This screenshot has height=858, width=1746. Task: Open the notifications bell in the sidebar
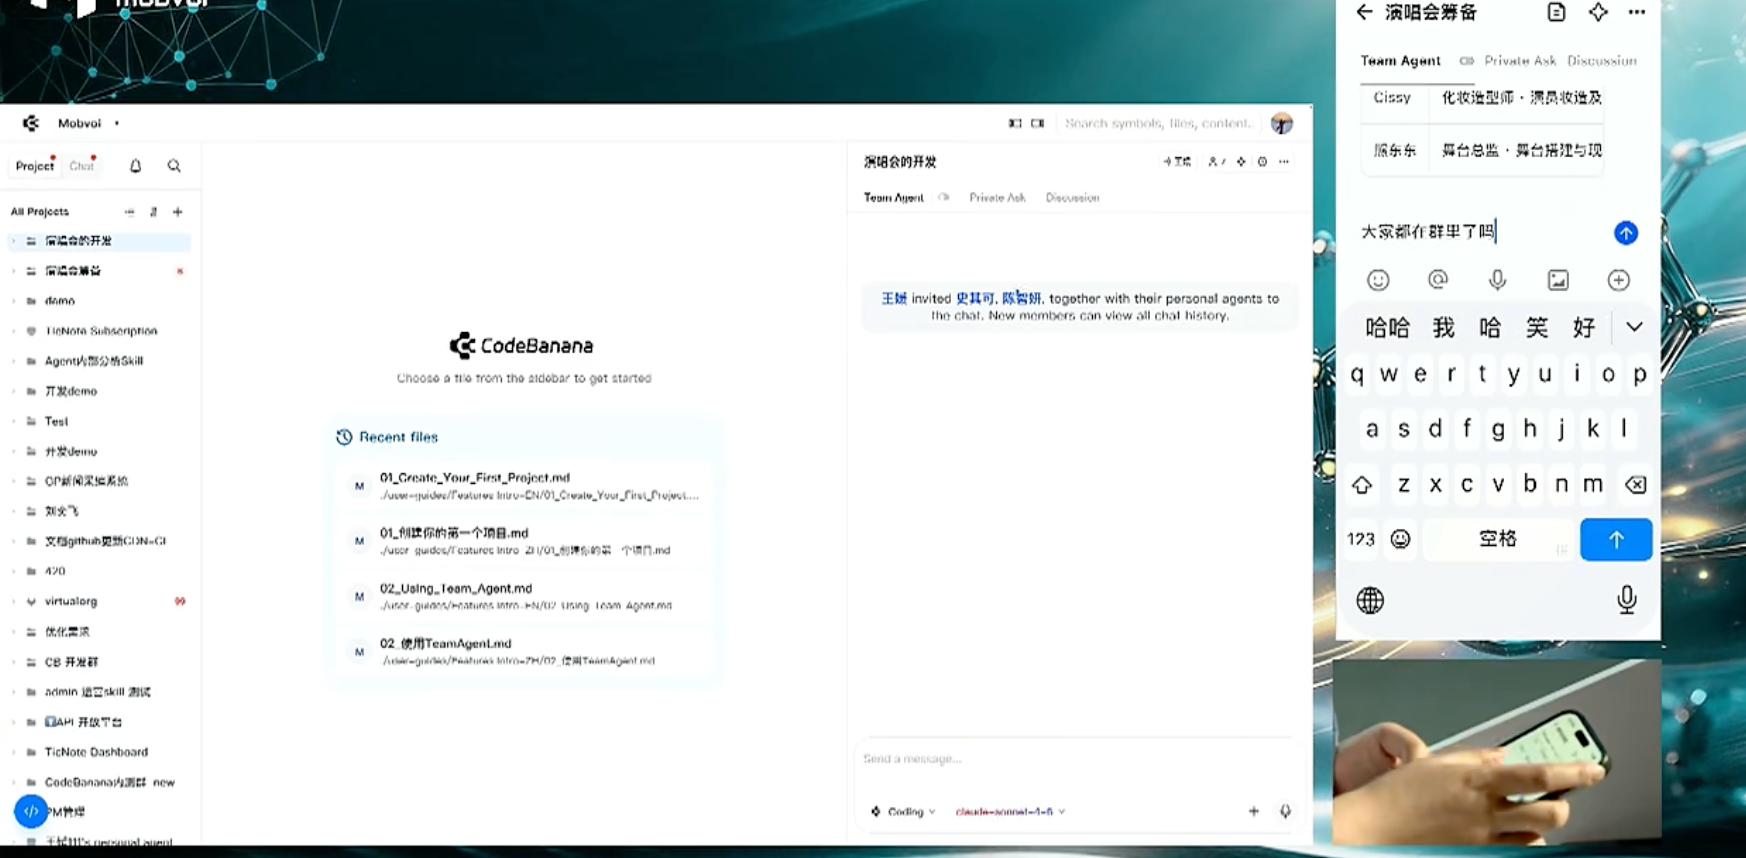pyautogui.click(x=135, y=166)
